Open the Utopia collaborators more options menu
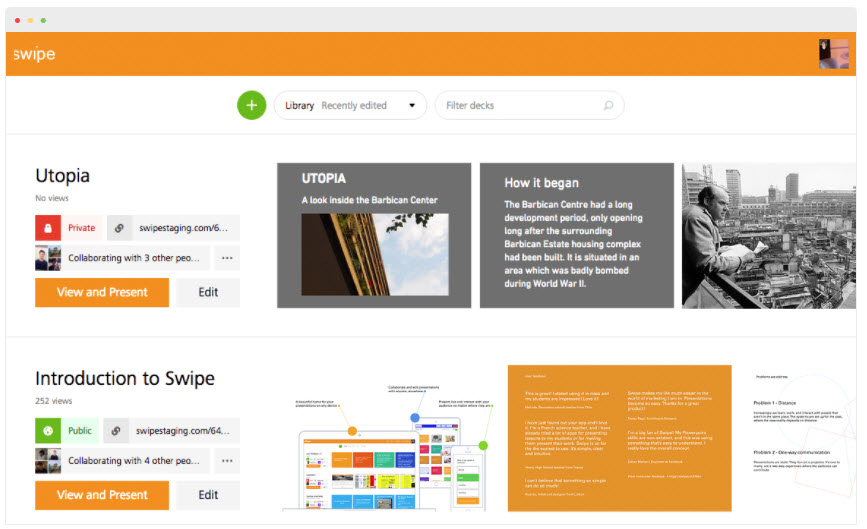Screen dimensions: 867x529 tap(227, 258)
